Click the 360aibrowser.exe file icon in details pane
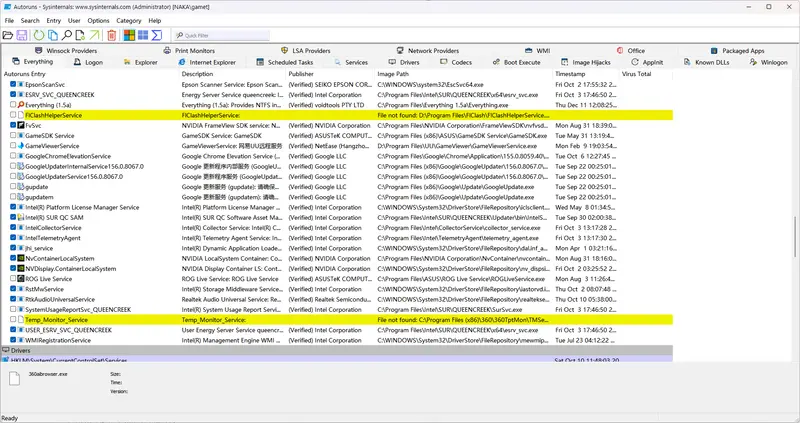The image size is (800, 423). (14, 378)
